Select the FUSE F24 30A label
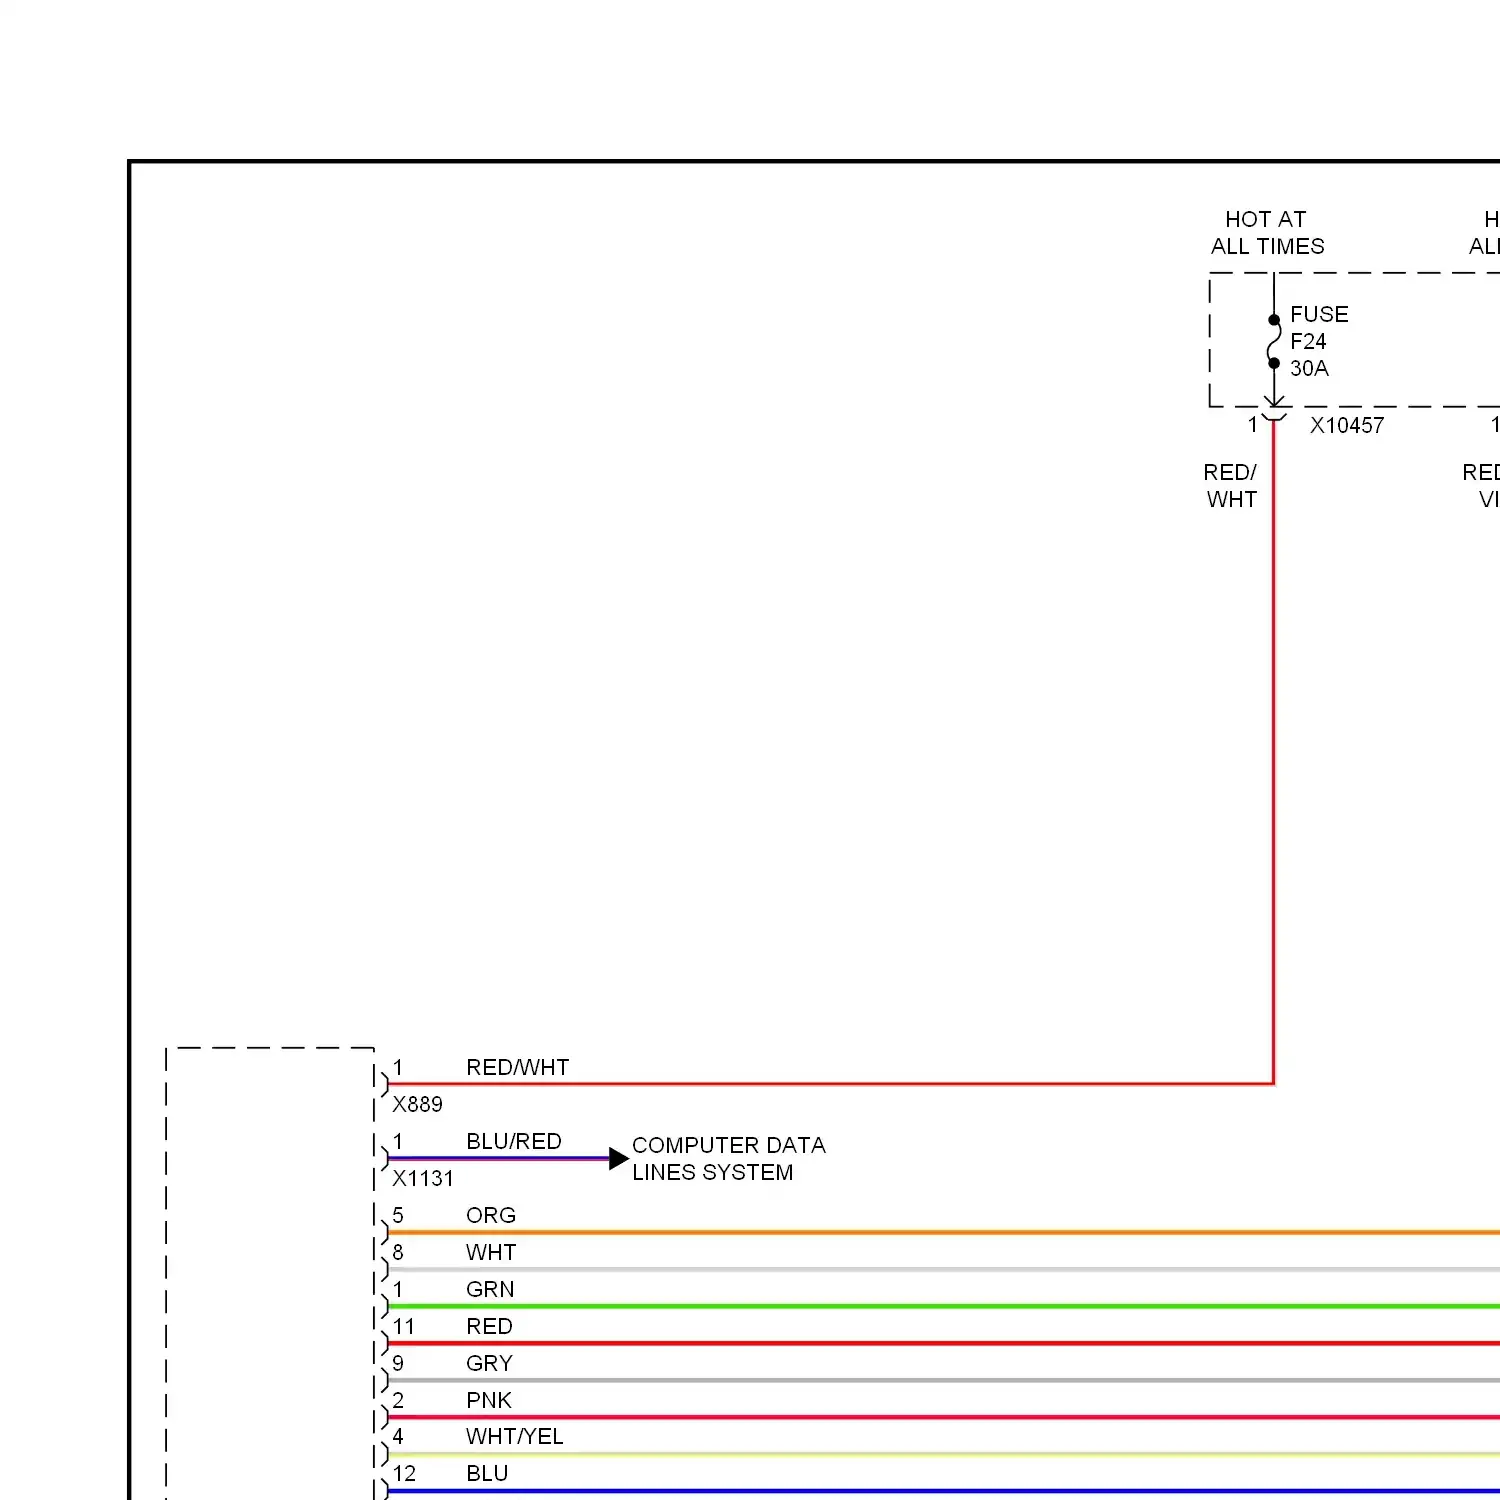Image resolution: width=1500 pixels, height=1500 pixels. click(x=1319, y=341)
